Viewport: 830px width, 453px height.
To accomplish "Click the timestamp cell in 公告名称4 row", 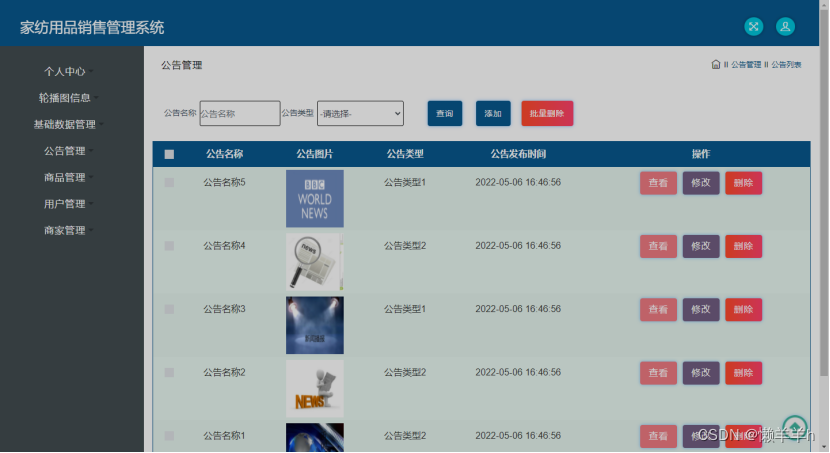I will point(518,246).
